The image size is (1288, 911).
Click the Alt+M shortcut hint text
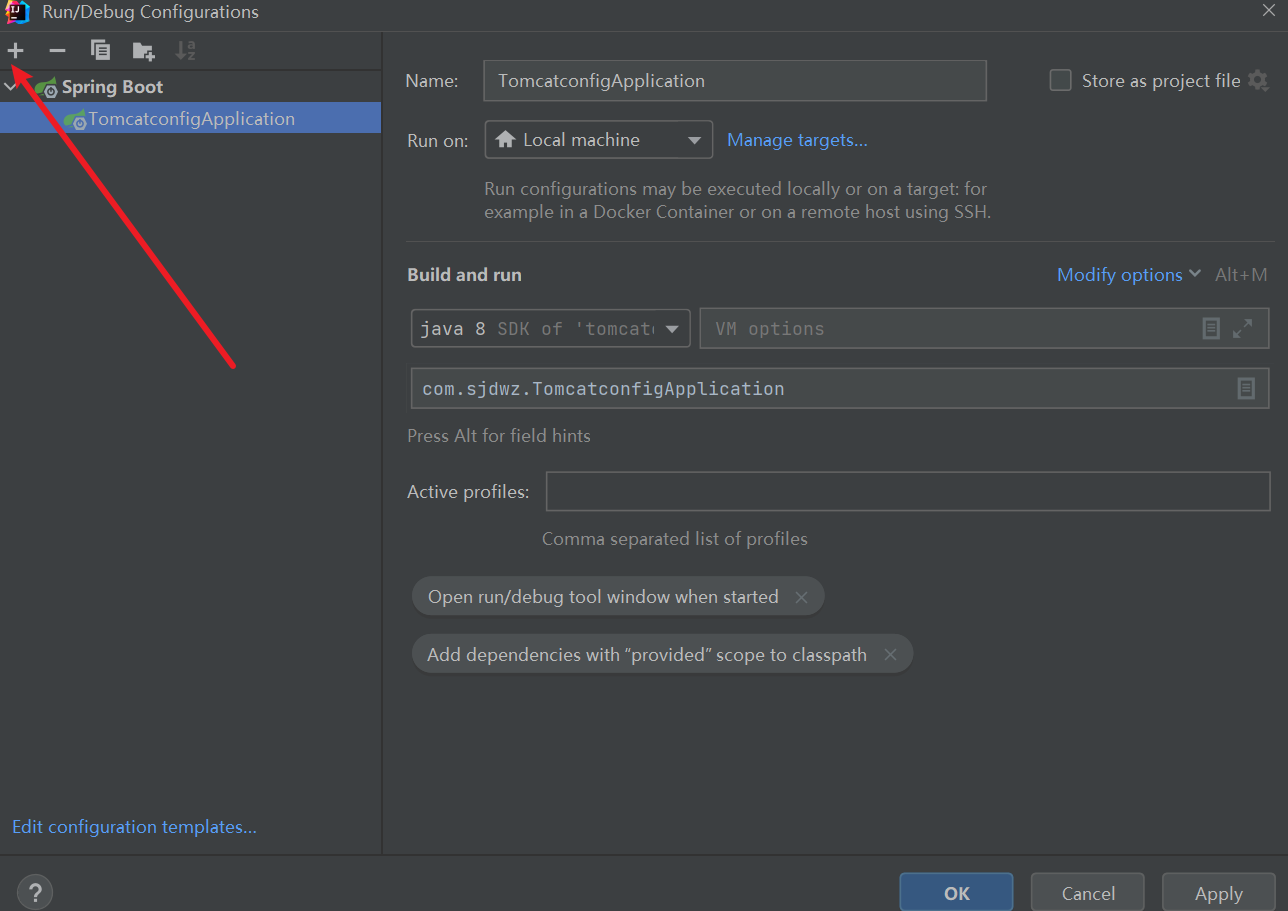tap(1241, 275)
